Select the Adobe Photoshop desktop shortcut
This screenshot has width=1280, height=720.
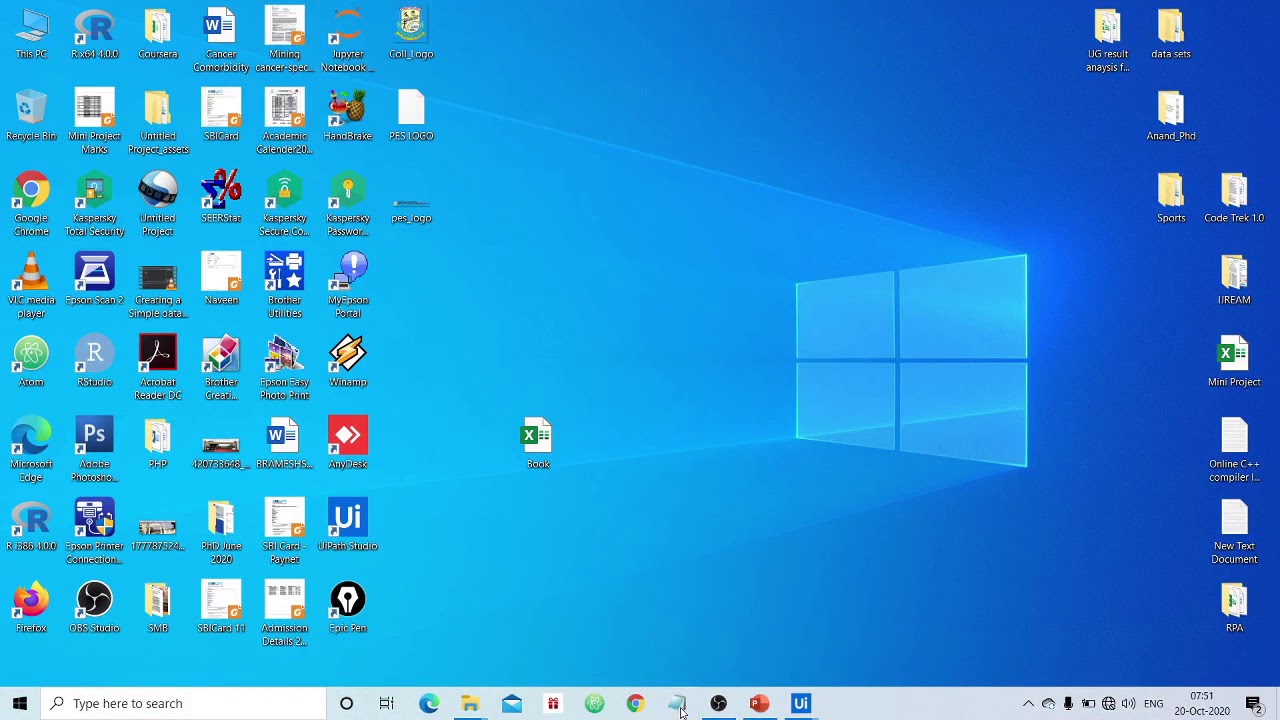click(x=95, y=451)
